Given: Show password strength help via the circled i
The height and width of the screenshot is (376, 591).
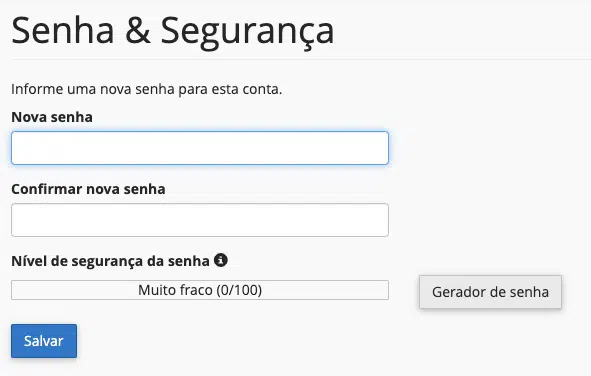Looking at the screenshot, I should coord(220,260).
